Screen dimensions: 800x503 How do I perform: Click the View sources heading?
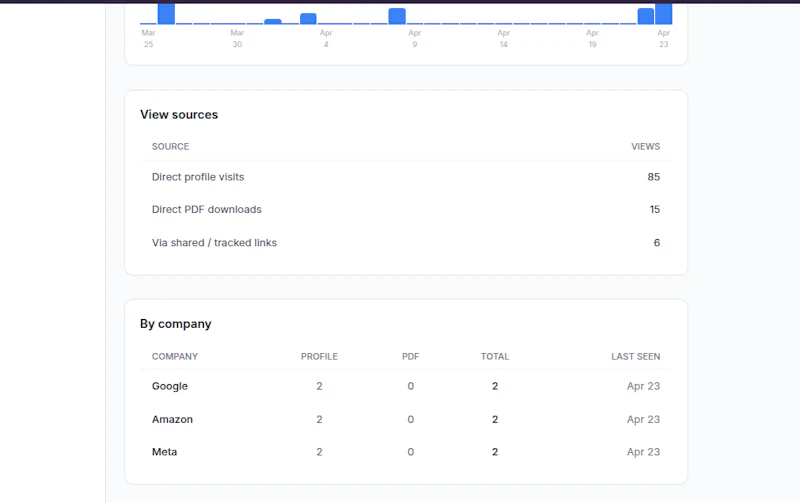pyautogui.click(x=179, y=115)
